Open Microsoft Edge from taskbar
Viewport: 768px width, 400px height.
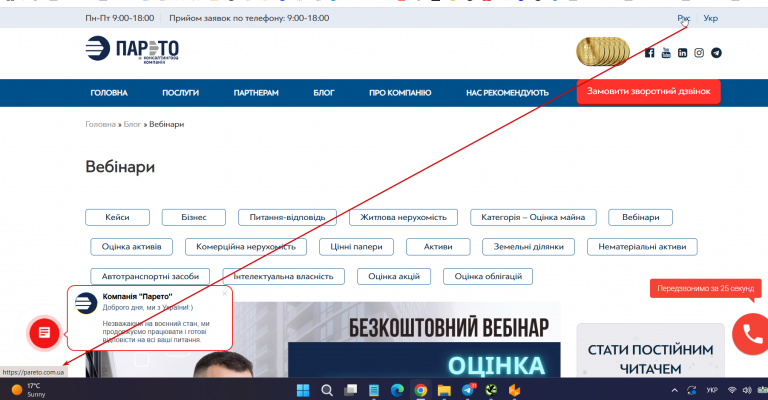pyautogui.click(x=397, y=390)
